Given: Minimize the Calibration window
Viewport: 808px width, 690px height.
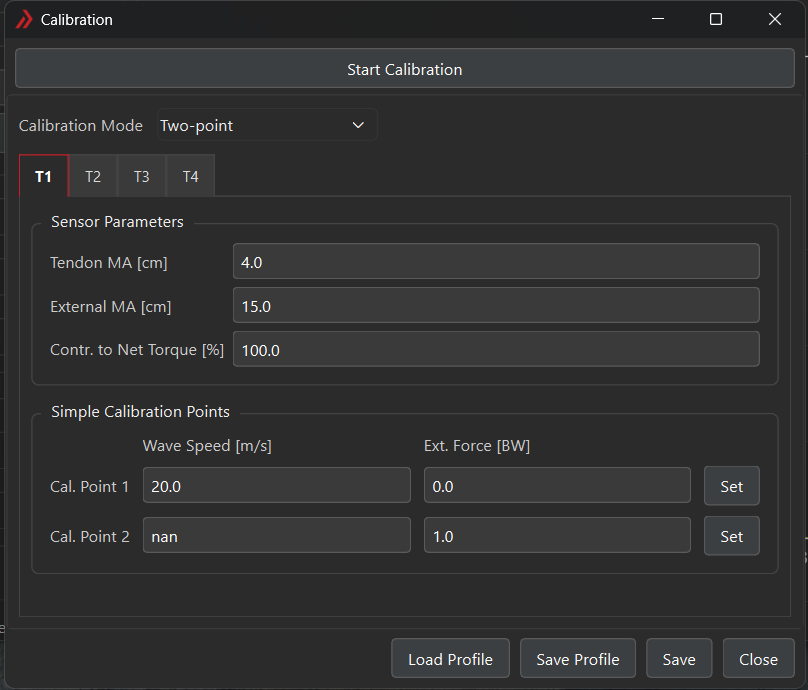Looking at the screenshot, I should pos(658,19).
